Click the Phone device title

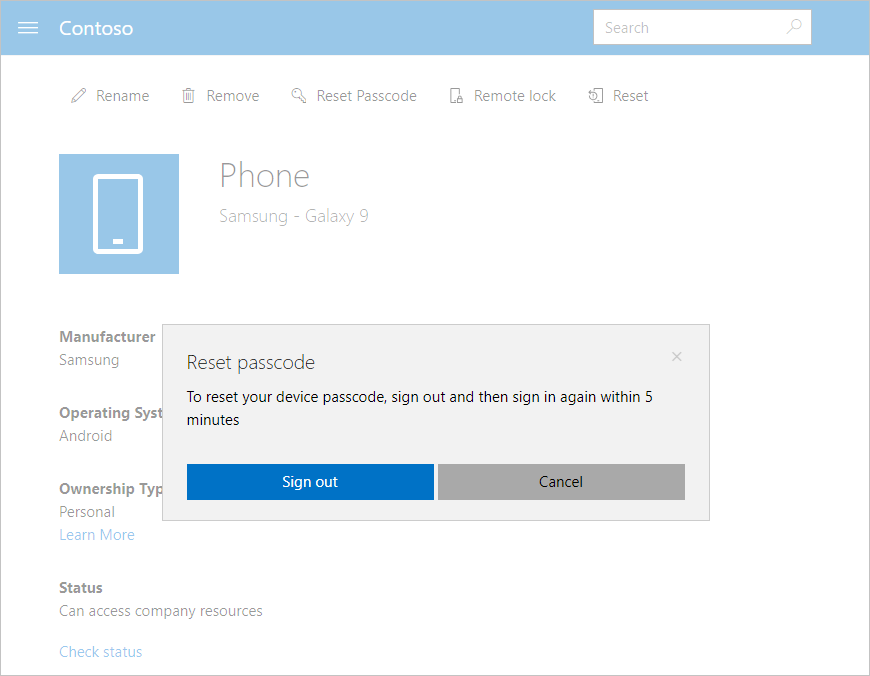(x=264, y=176)
